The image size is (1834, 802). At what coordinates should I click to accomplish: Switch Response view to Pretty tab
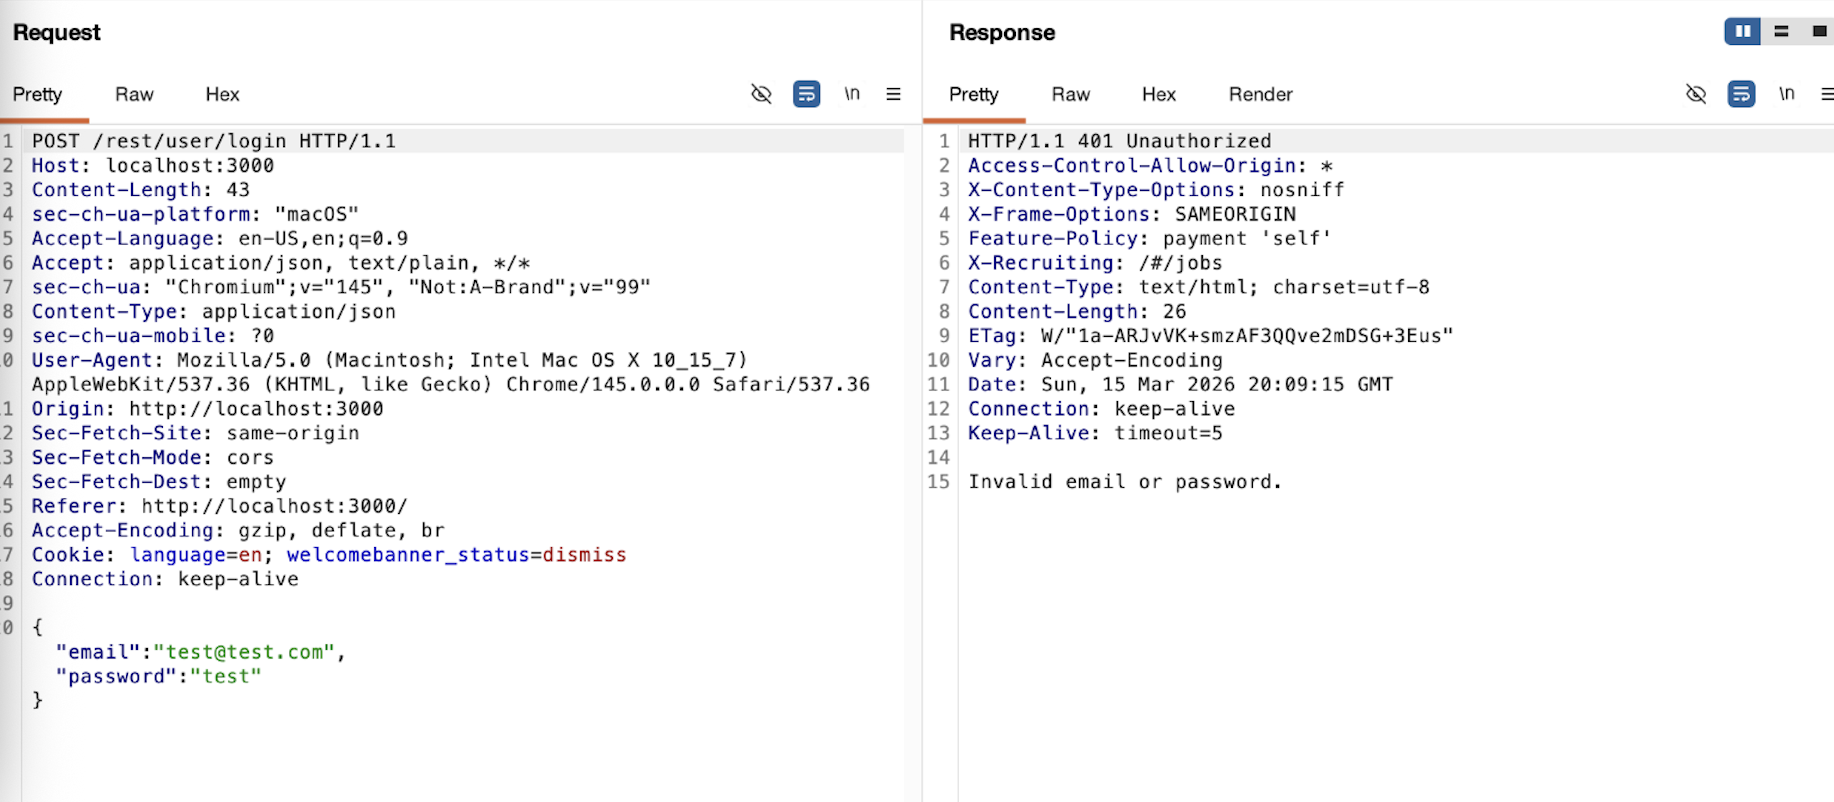coord(973,94)
